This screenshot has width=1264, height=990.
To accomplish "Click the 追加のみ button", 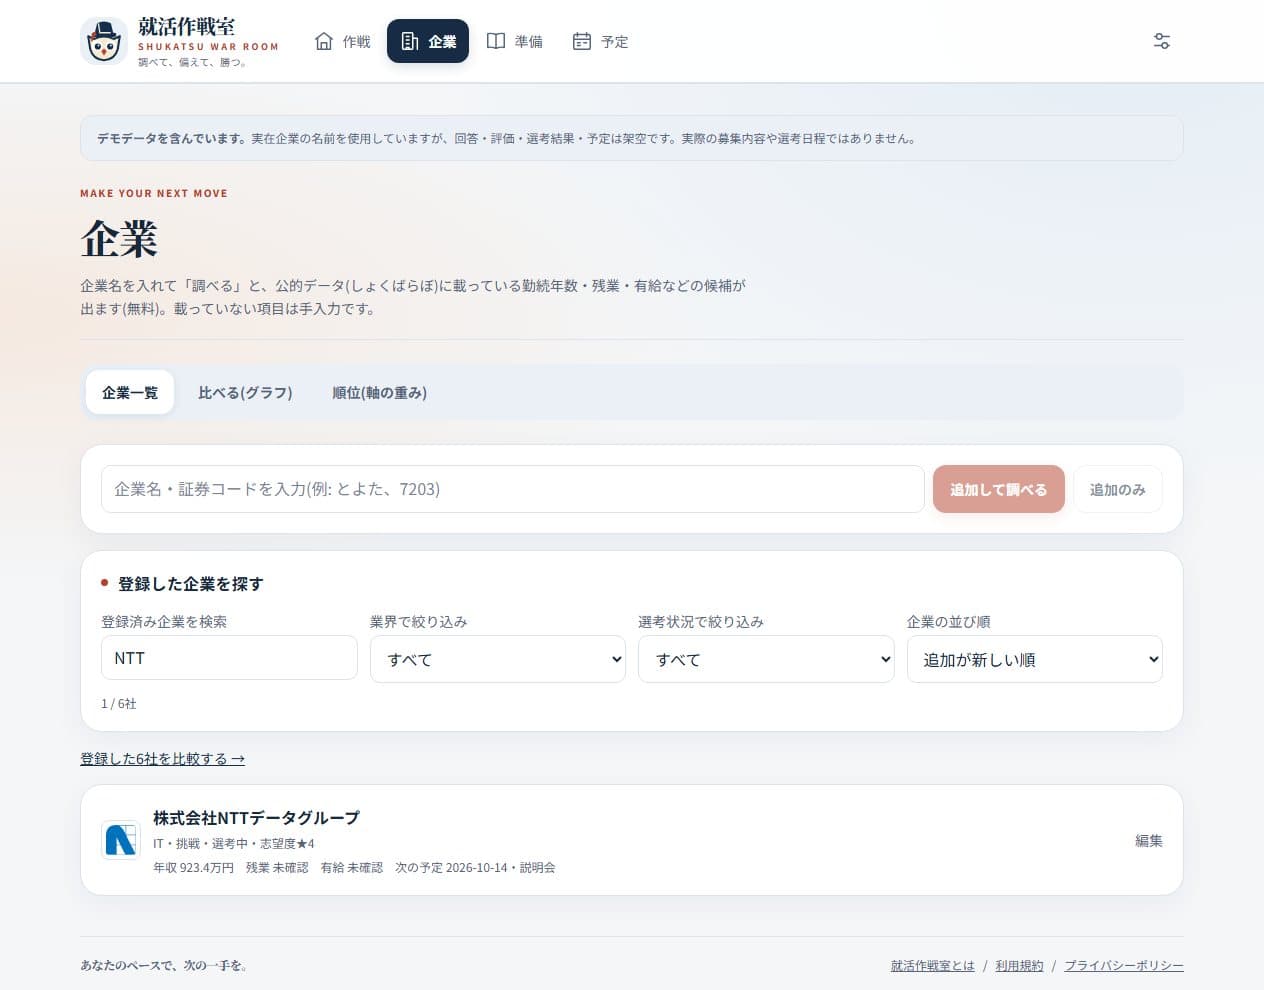I will pos(1118,489).
